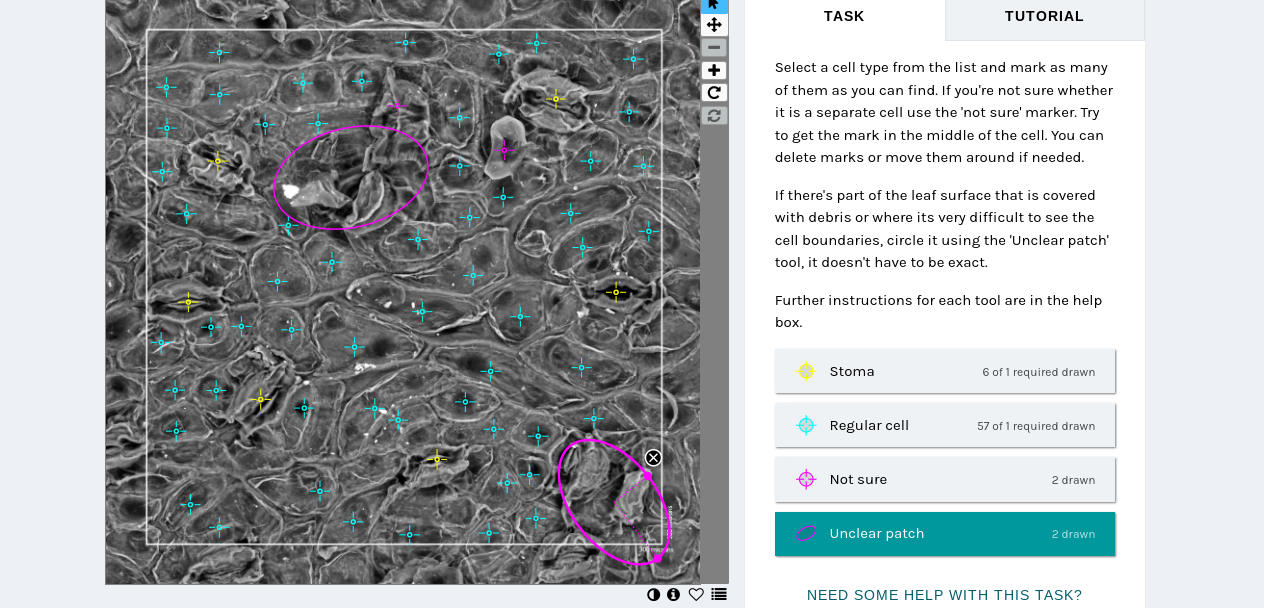The height and width of the screenshot is (608, 1264).
Task: Click the yellow stoma marker on the black stoma
Action: 616,293
